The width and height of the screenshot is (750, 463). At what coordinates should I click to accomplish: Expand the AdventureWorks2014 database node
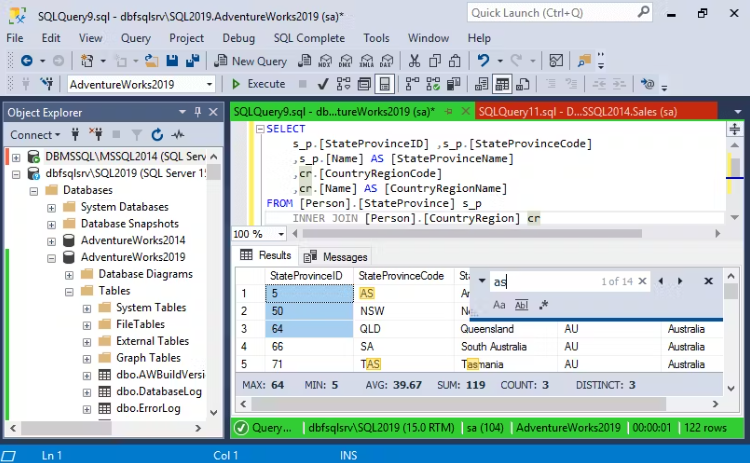point(51,242)
